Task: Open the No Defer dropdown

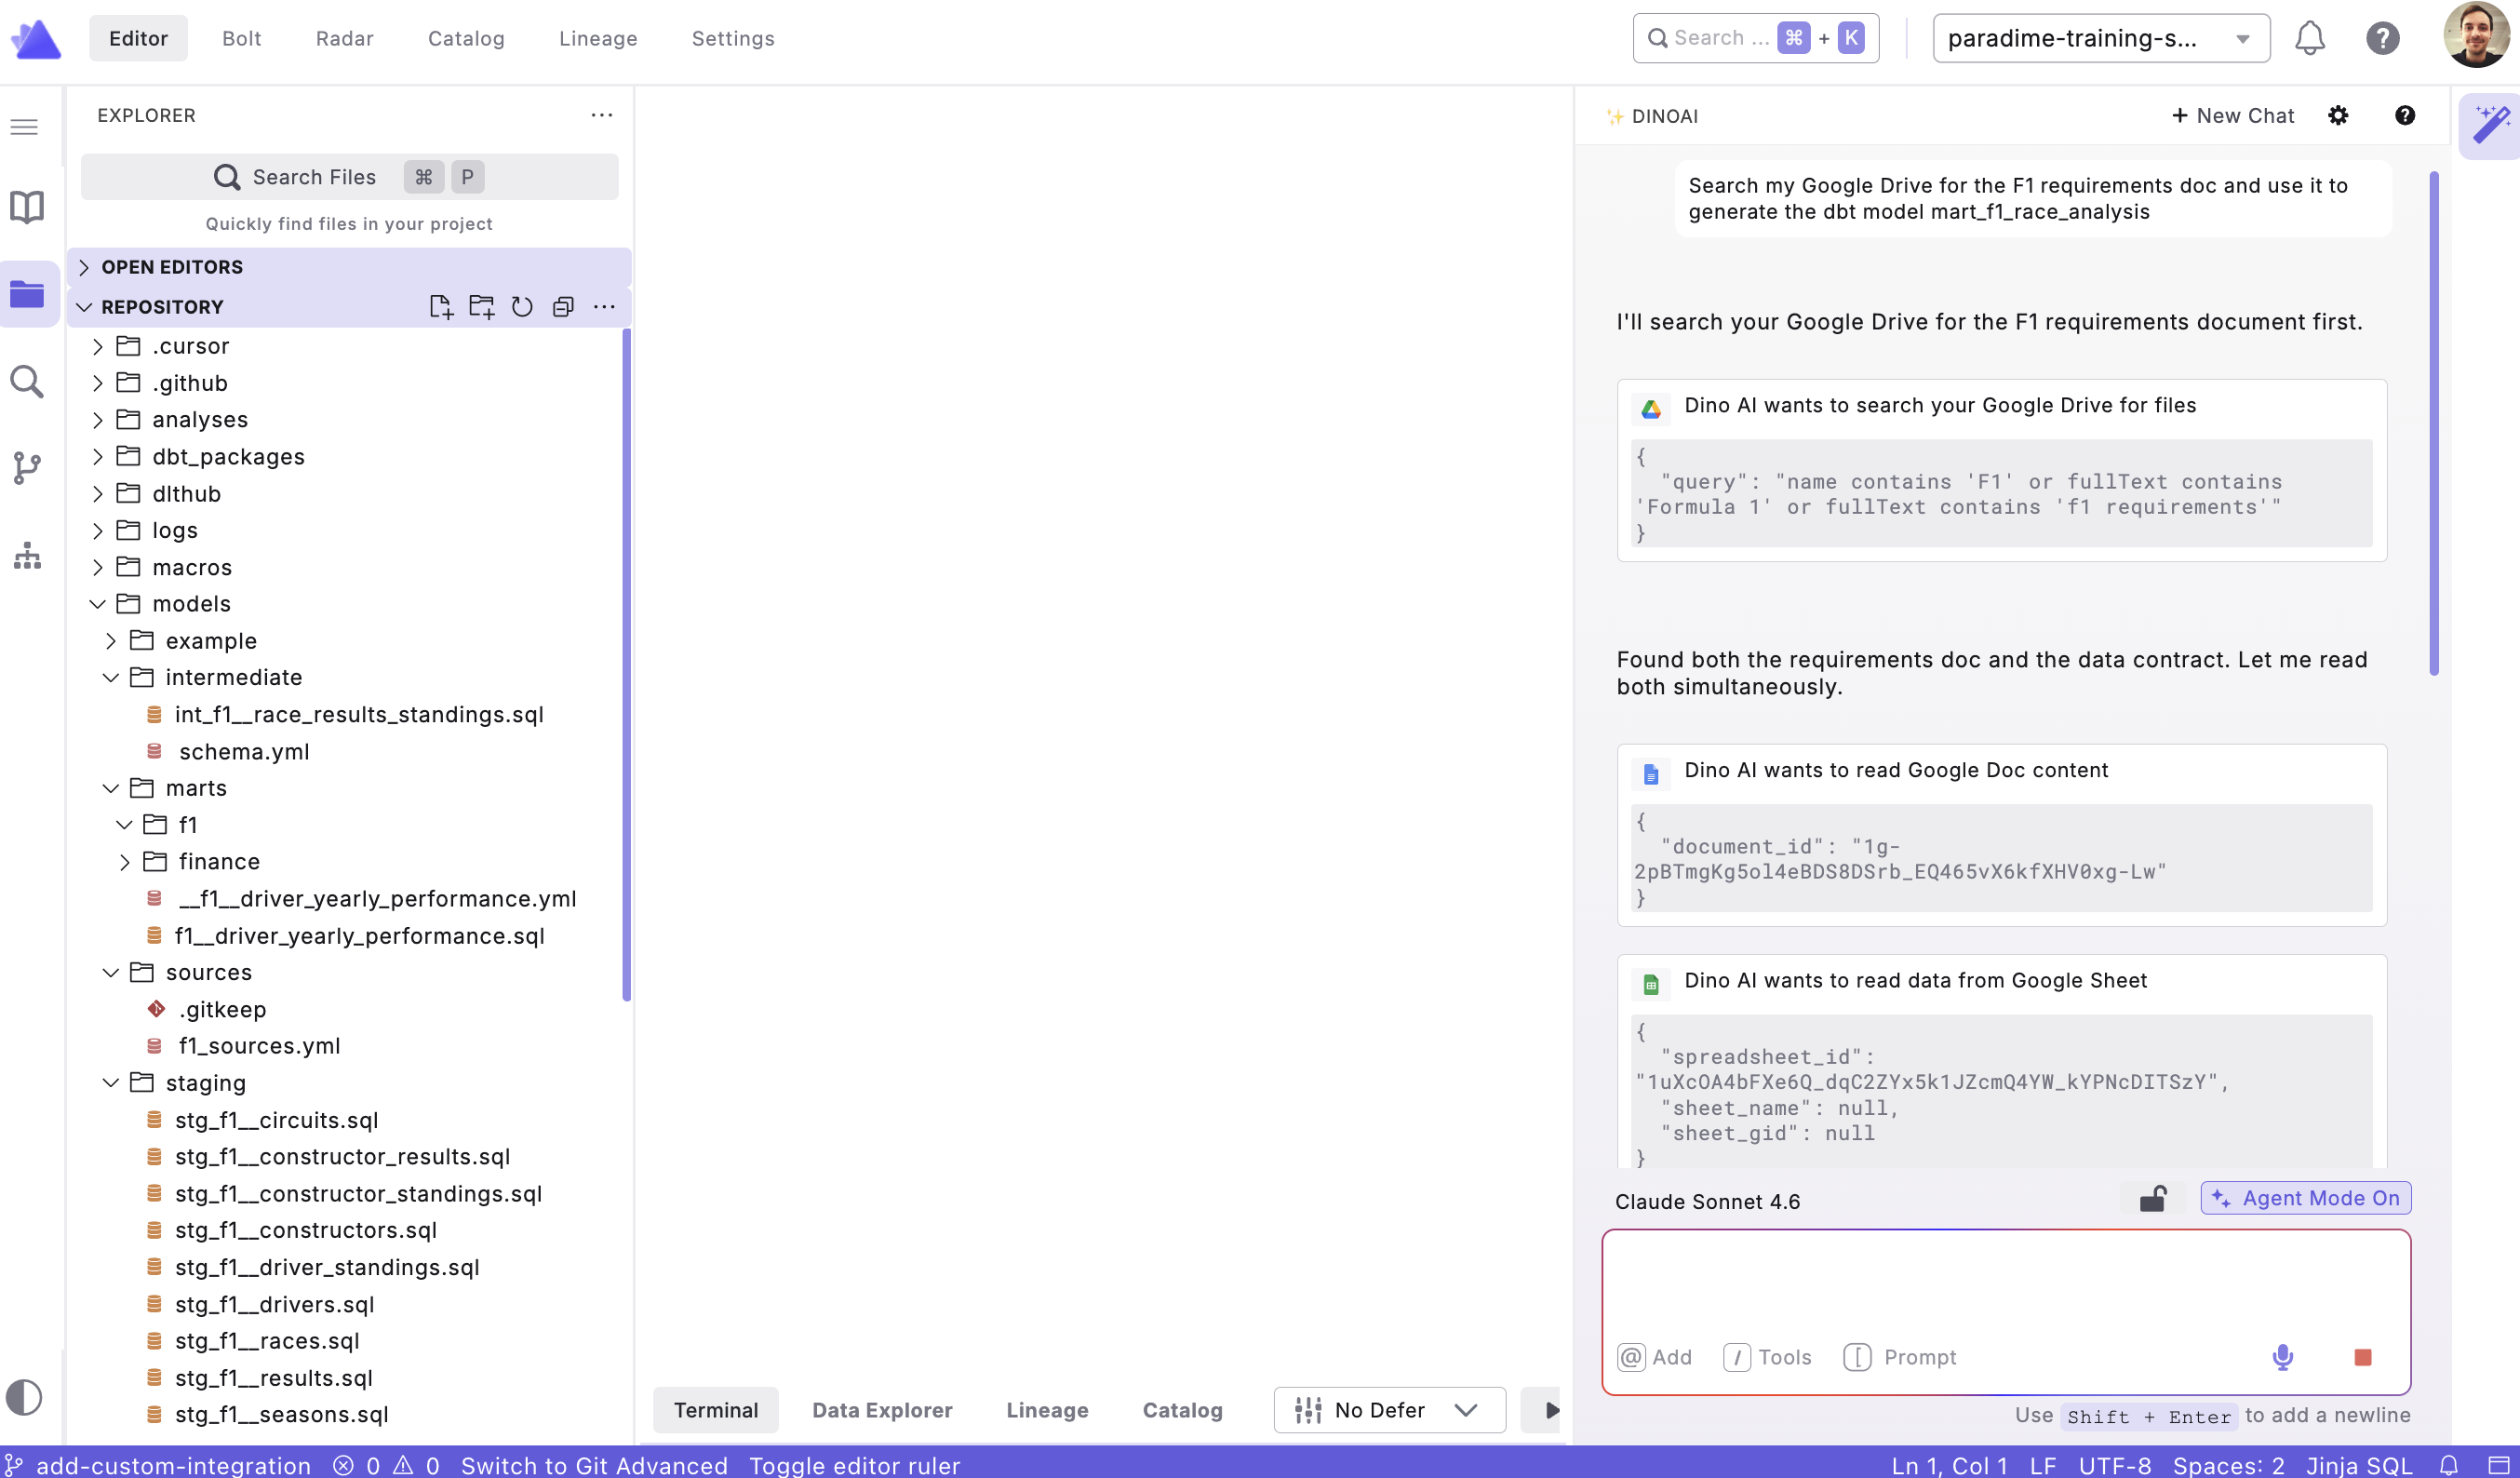Action: click(1389, 1410)
